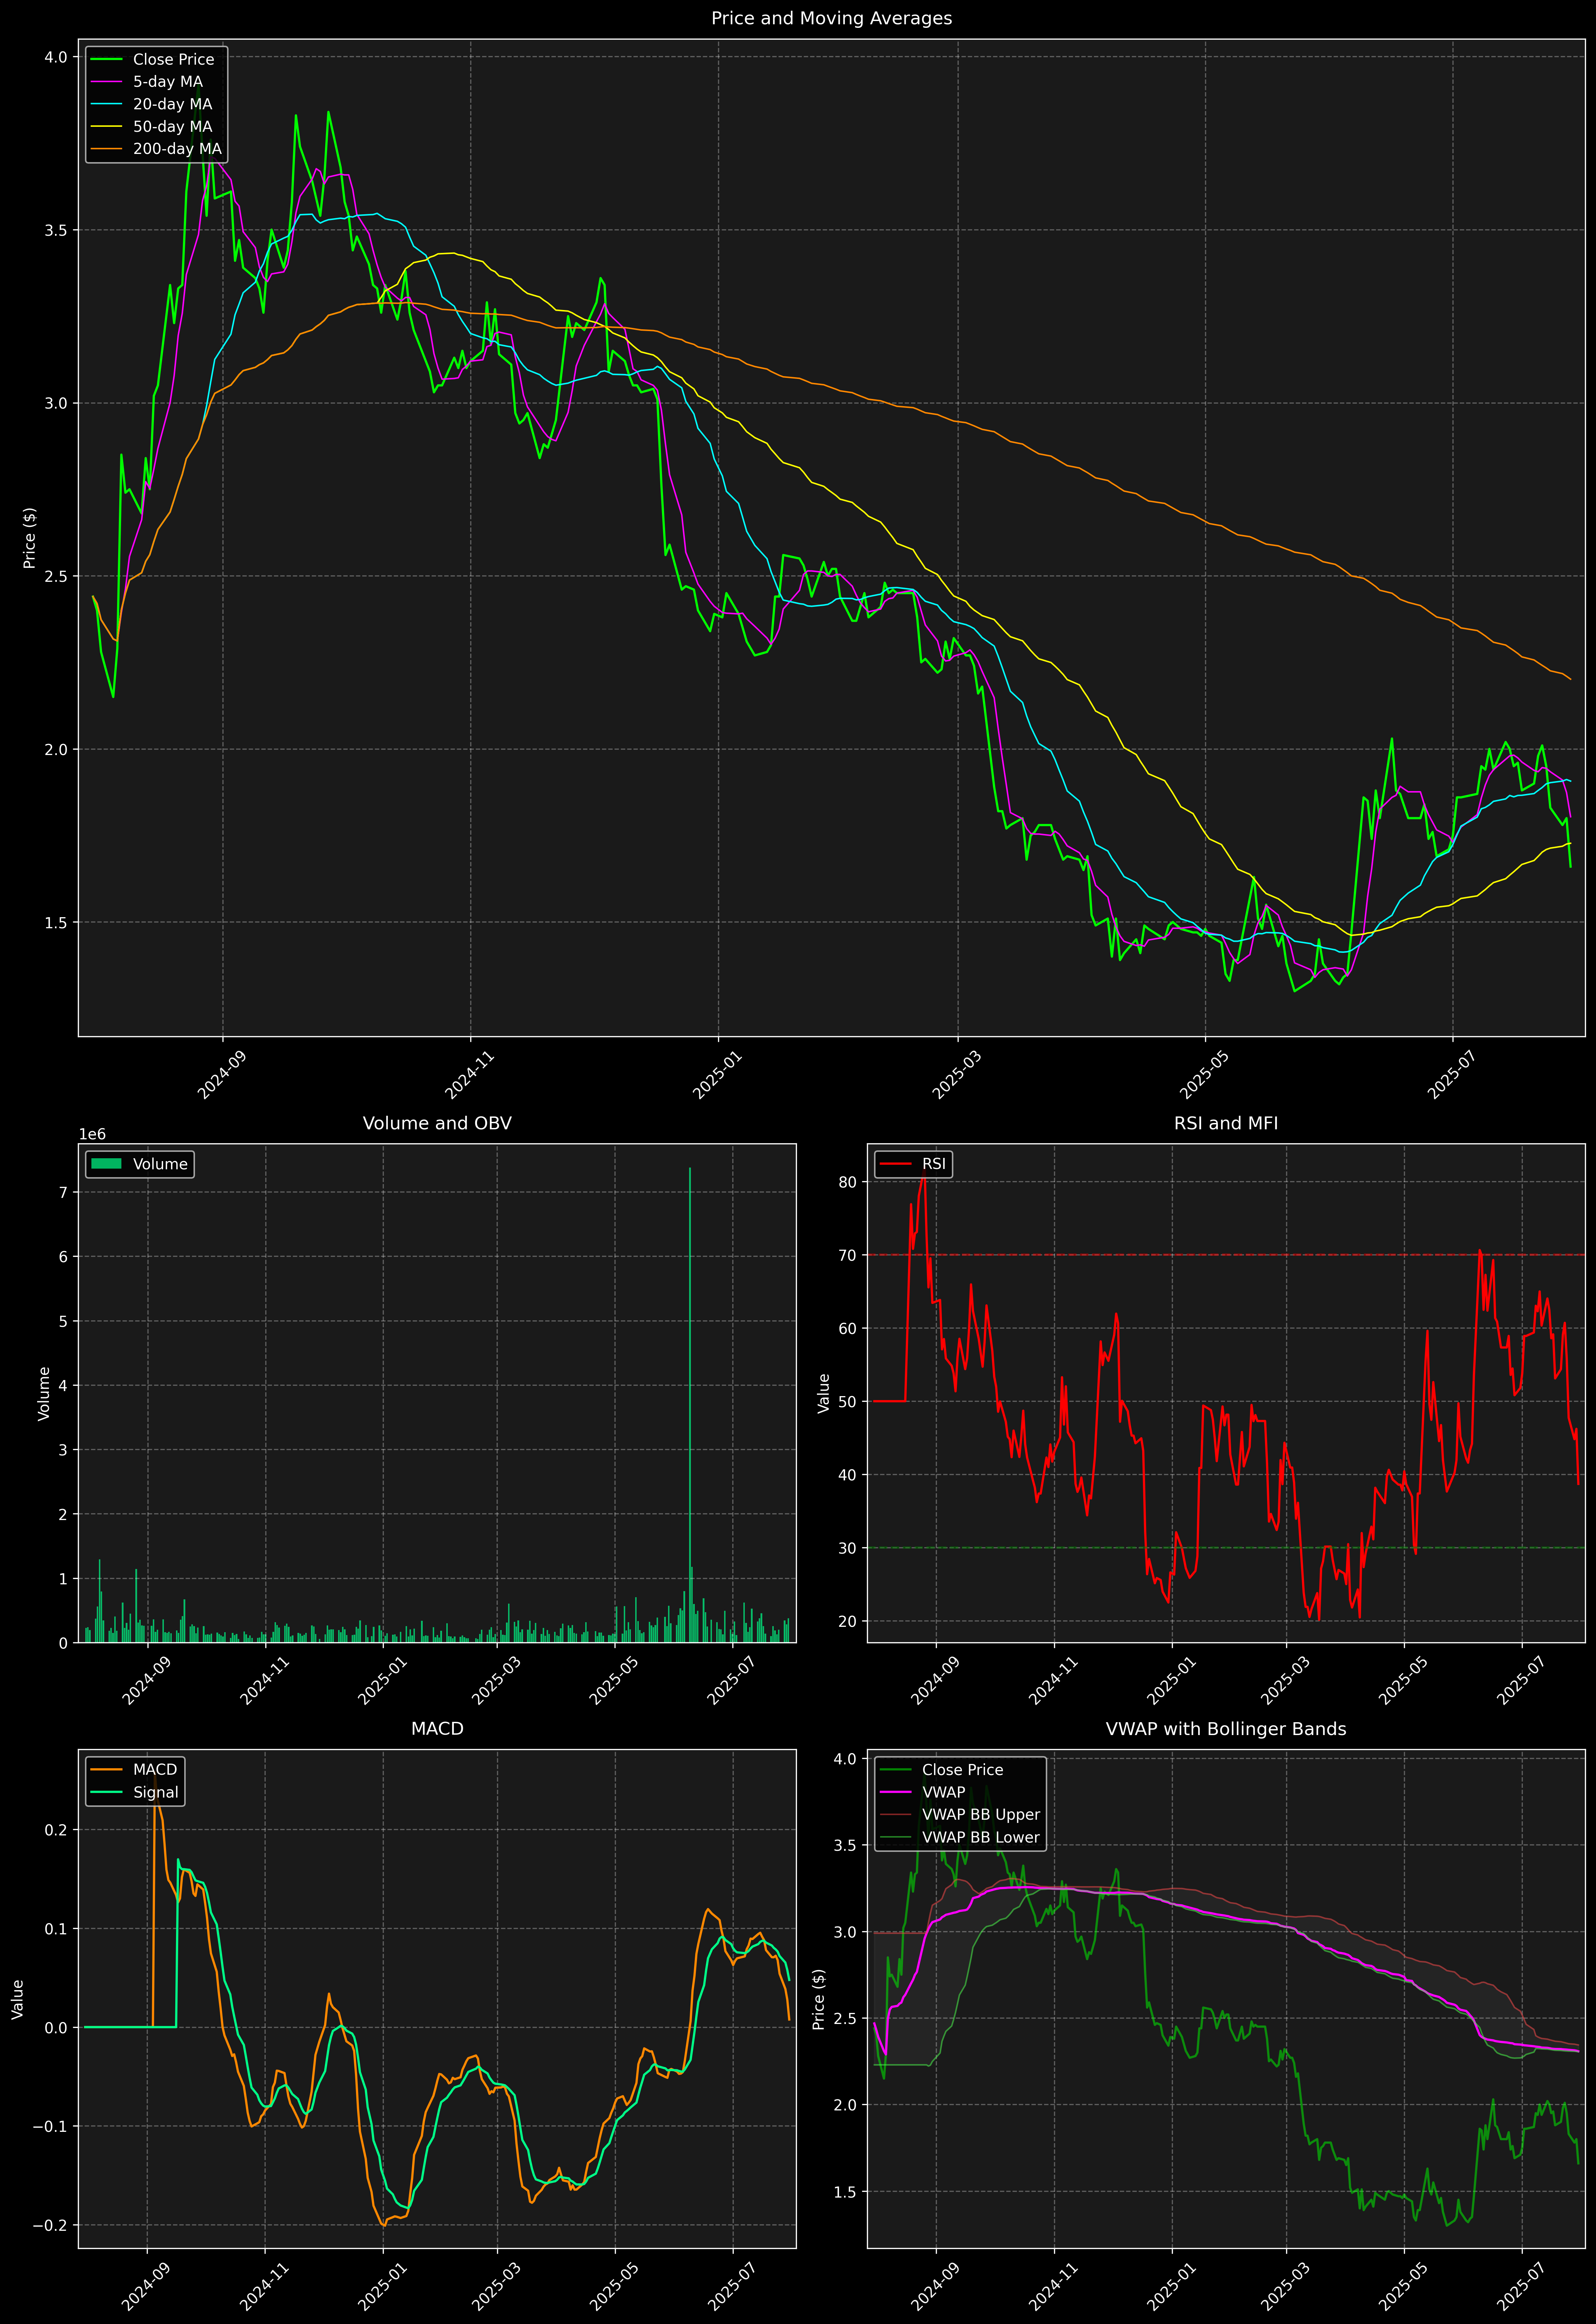Click the 'Value' y-axis label of RSI chart
1596x2324 pixels.
click(824, 1393)
